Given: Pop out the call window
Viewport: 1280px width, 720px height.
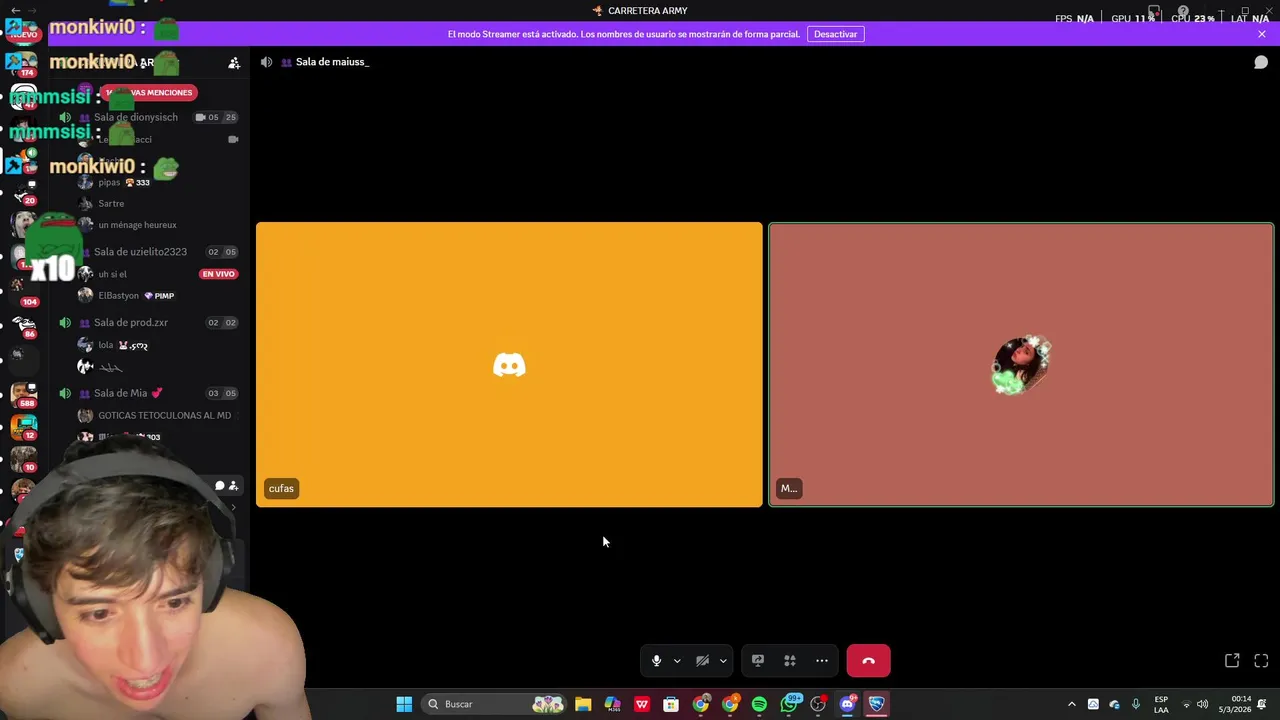Looking at the screenshot, I should point(1232,661).
